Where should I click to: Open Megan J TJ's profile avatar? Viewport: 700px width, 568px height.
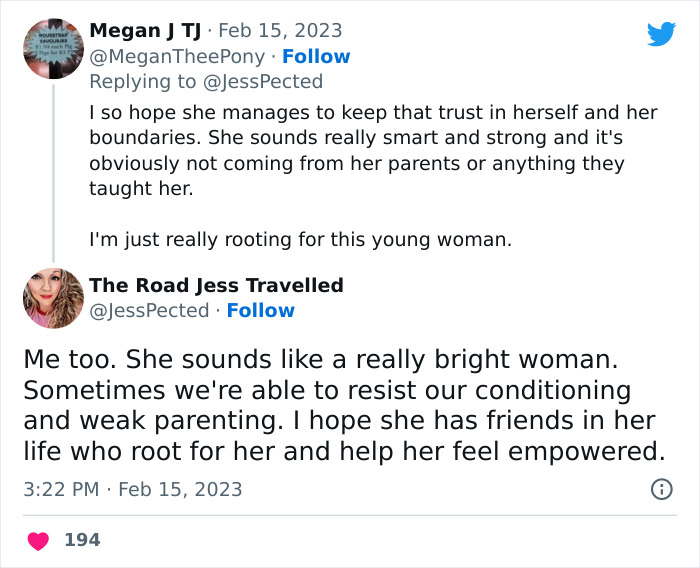53,48
